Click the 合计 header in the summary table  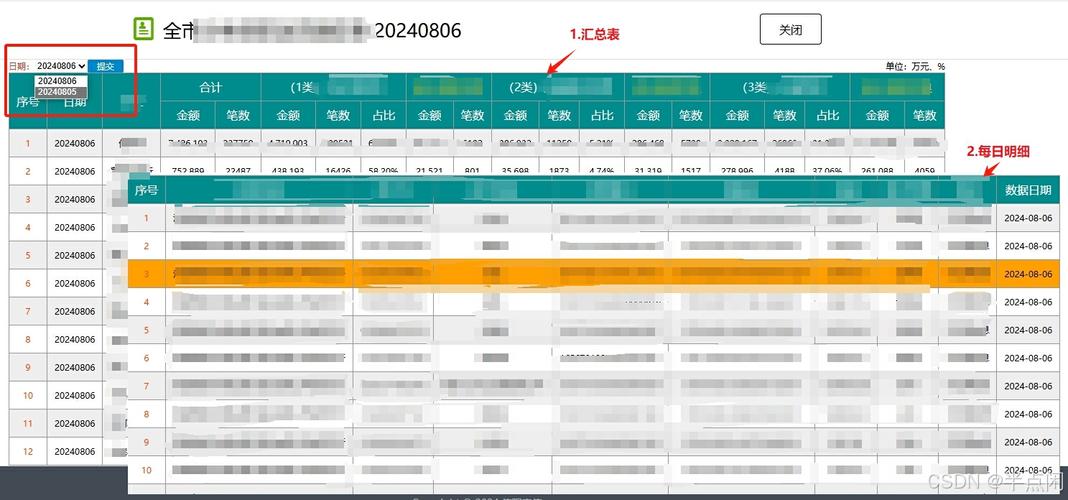(210, 87)
